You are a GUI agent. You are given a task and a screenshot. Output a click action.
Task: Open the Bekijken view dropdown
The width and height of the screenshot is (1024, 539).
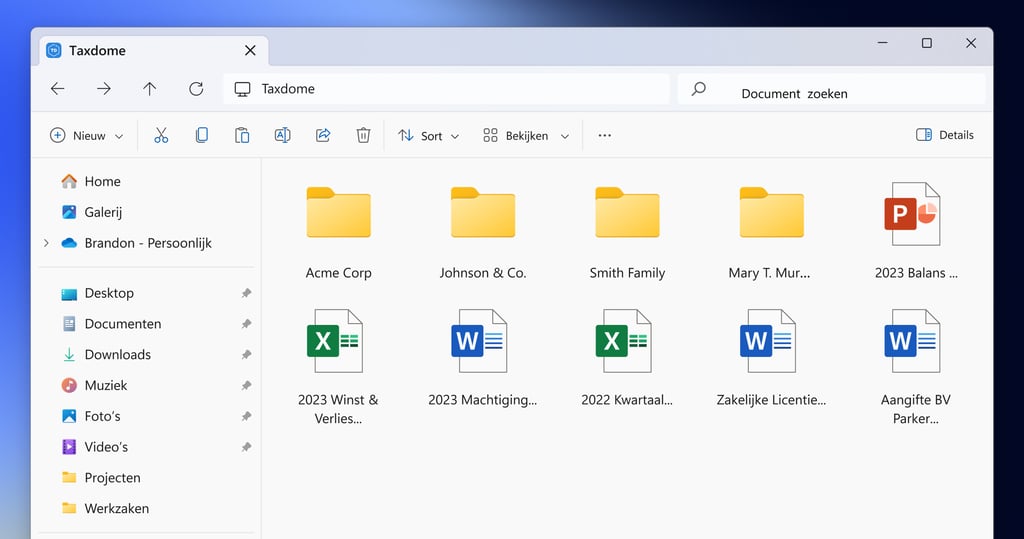coord(526,136)
